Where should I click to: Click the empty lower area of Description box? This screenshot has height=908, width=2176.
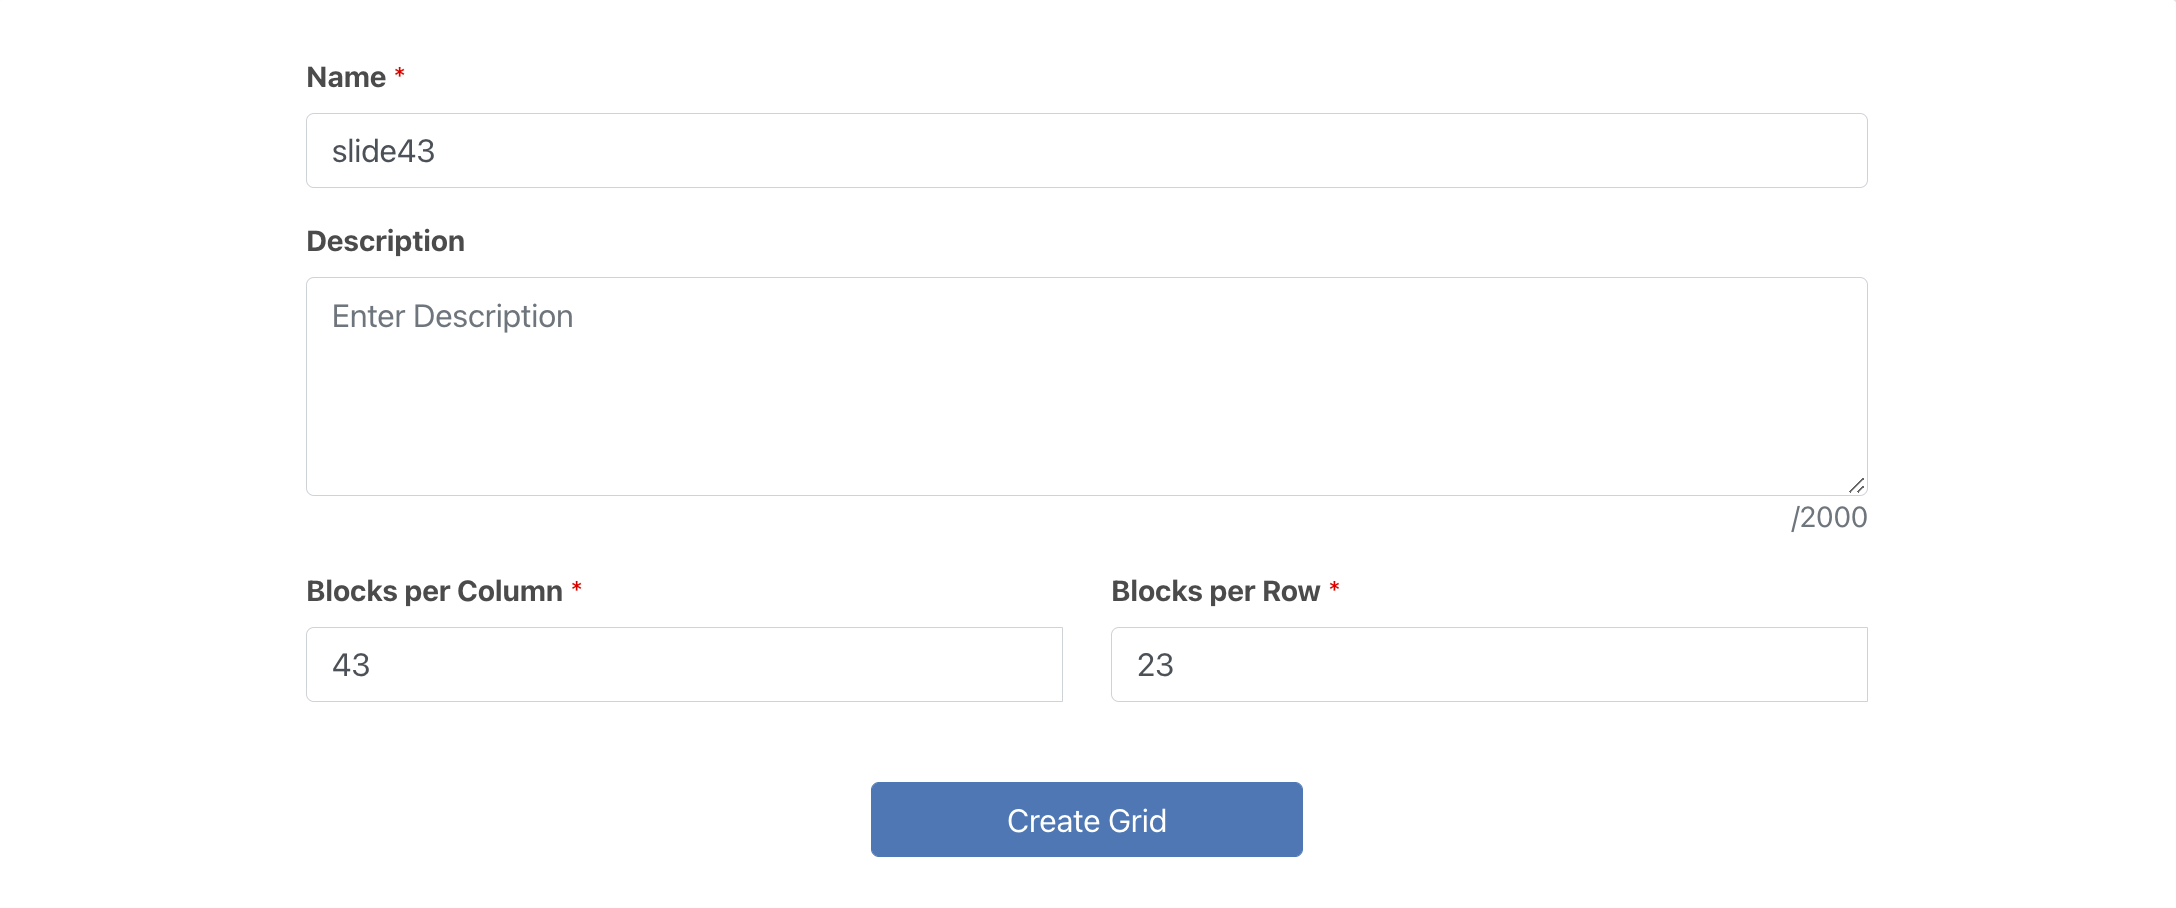[1086, 440]
